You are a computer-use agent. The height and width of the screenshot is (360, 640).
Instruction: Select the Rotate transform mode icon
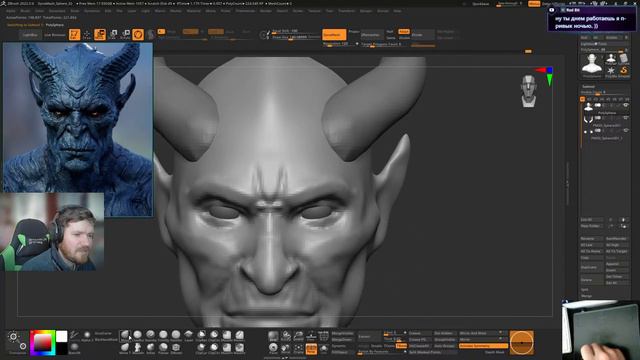pyautogui.click(x=125, y=35)
